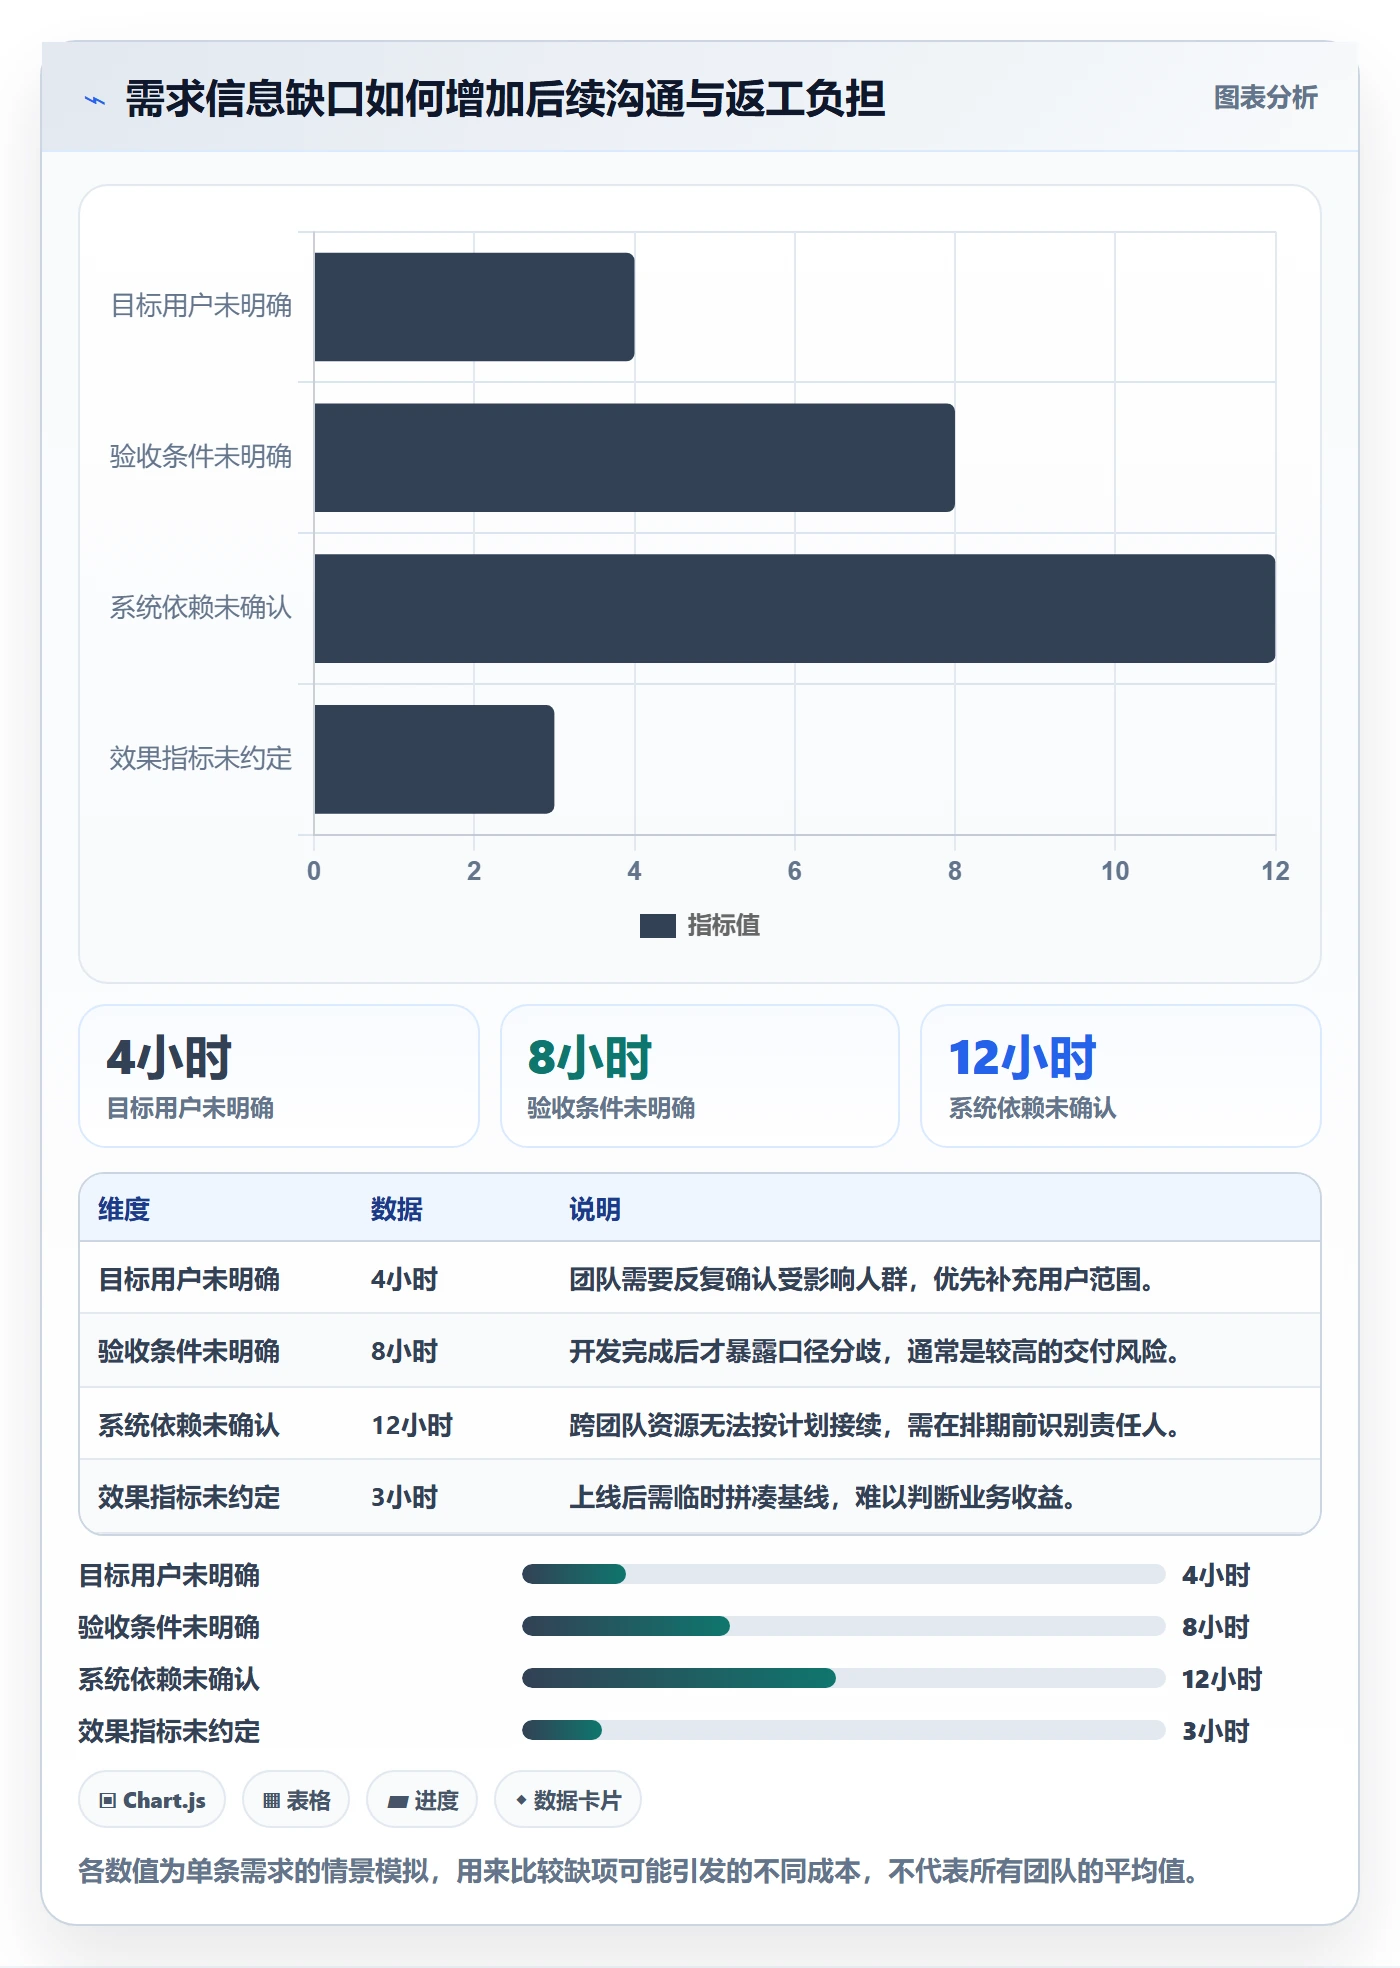The height and width of the screenshot is (1968, 1400).
Task: Click progress value label 3小时
Action: 1216,1731
